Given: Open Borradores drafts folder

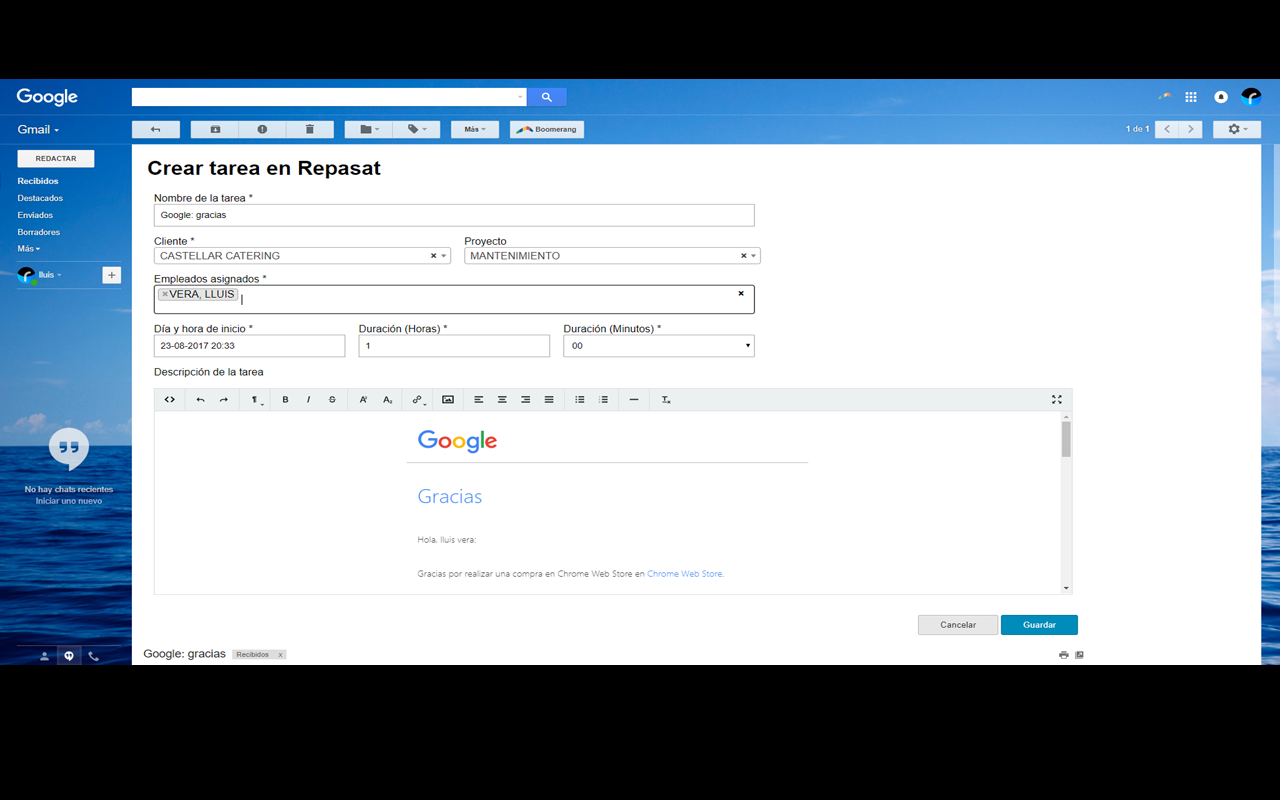Looking at the screenshot, I should pos(39,232).
